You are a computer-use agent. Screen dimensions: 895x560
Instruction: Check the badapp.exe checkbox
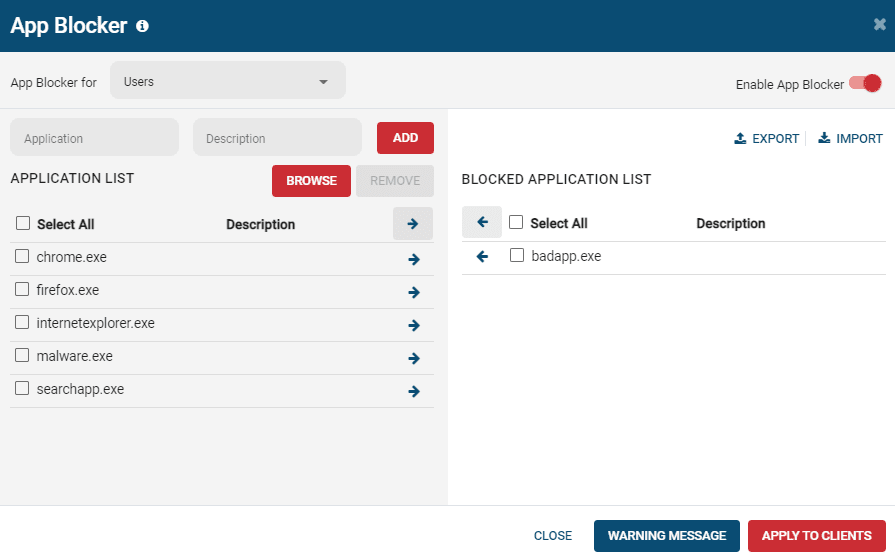[517, 256]
